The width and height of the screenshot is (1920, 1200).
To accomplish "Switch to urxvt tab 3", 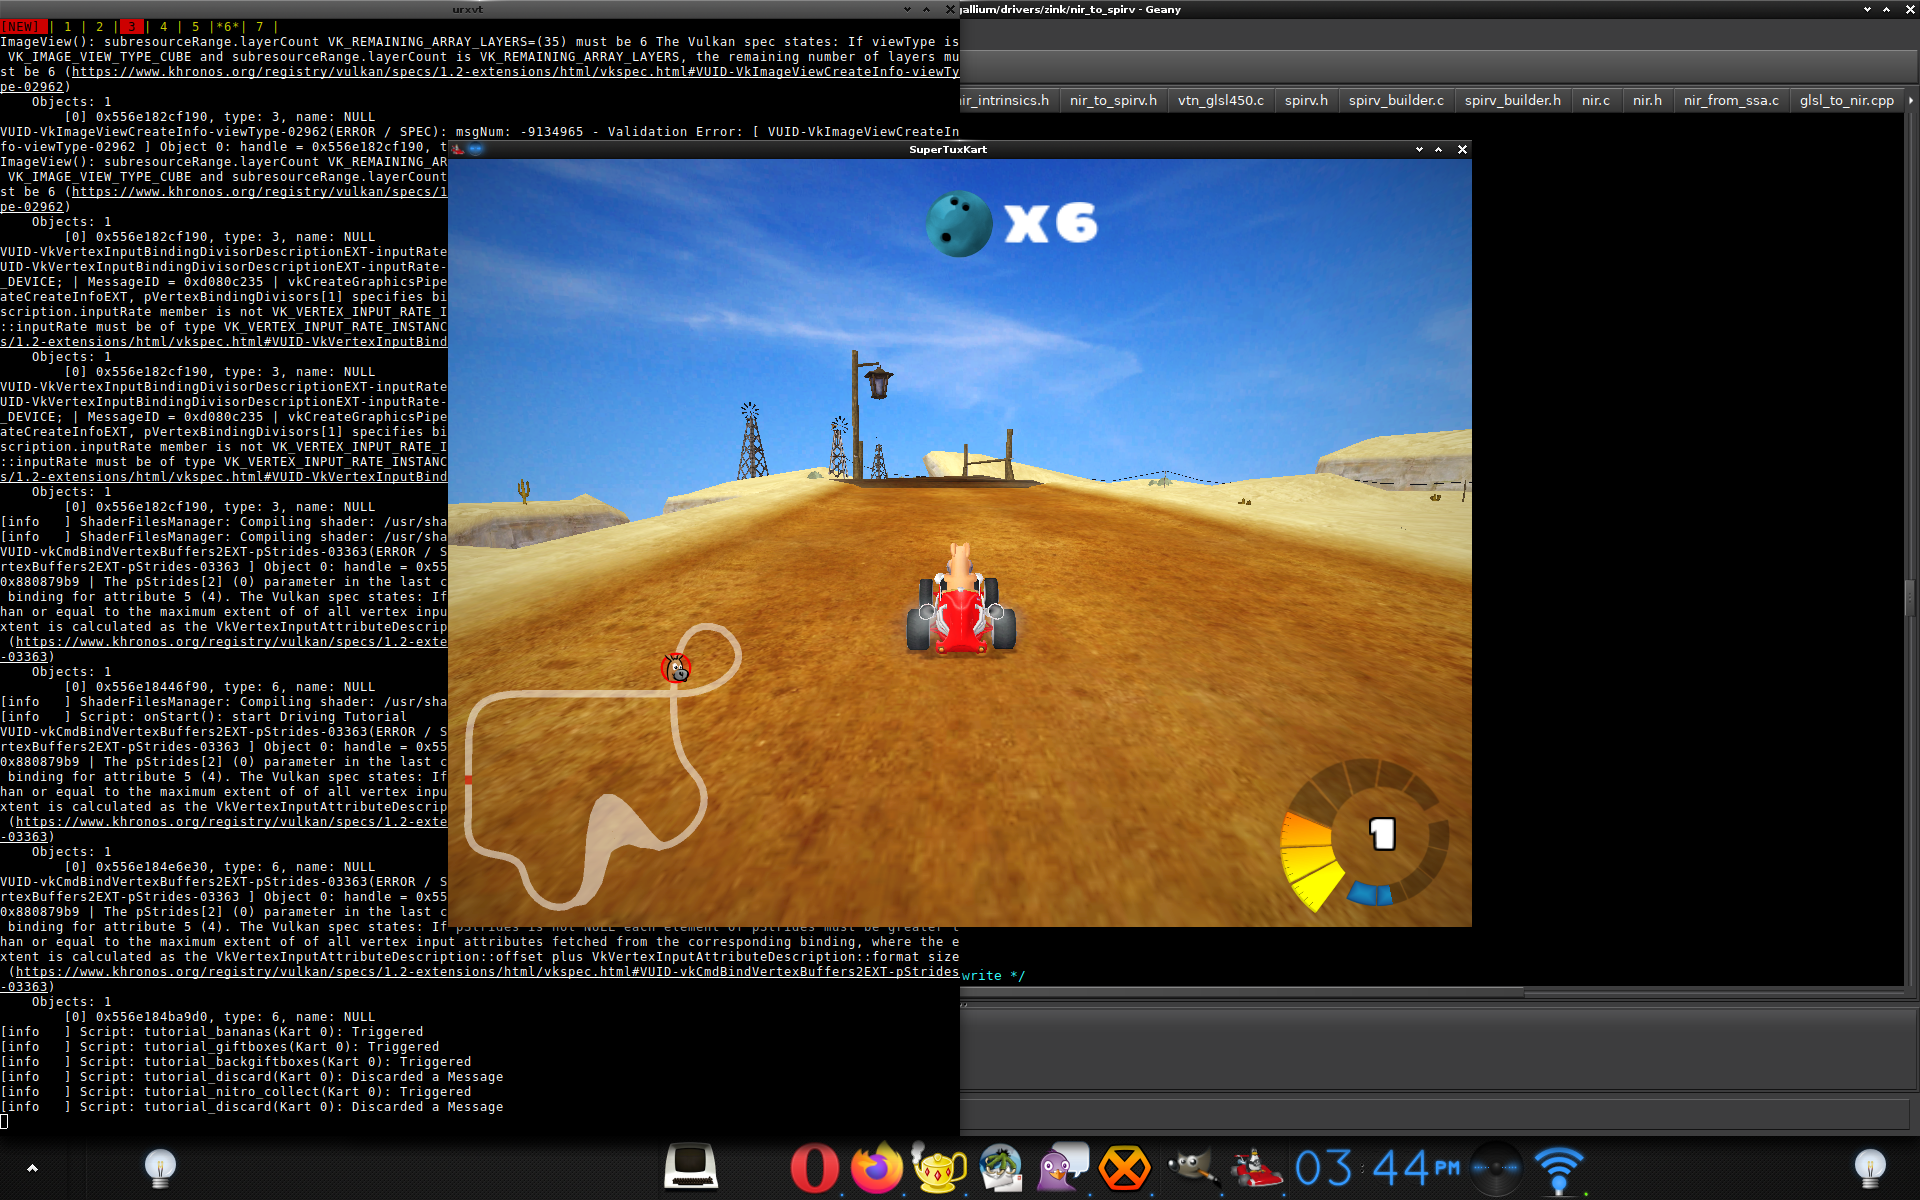I will [x=131, y=27].
